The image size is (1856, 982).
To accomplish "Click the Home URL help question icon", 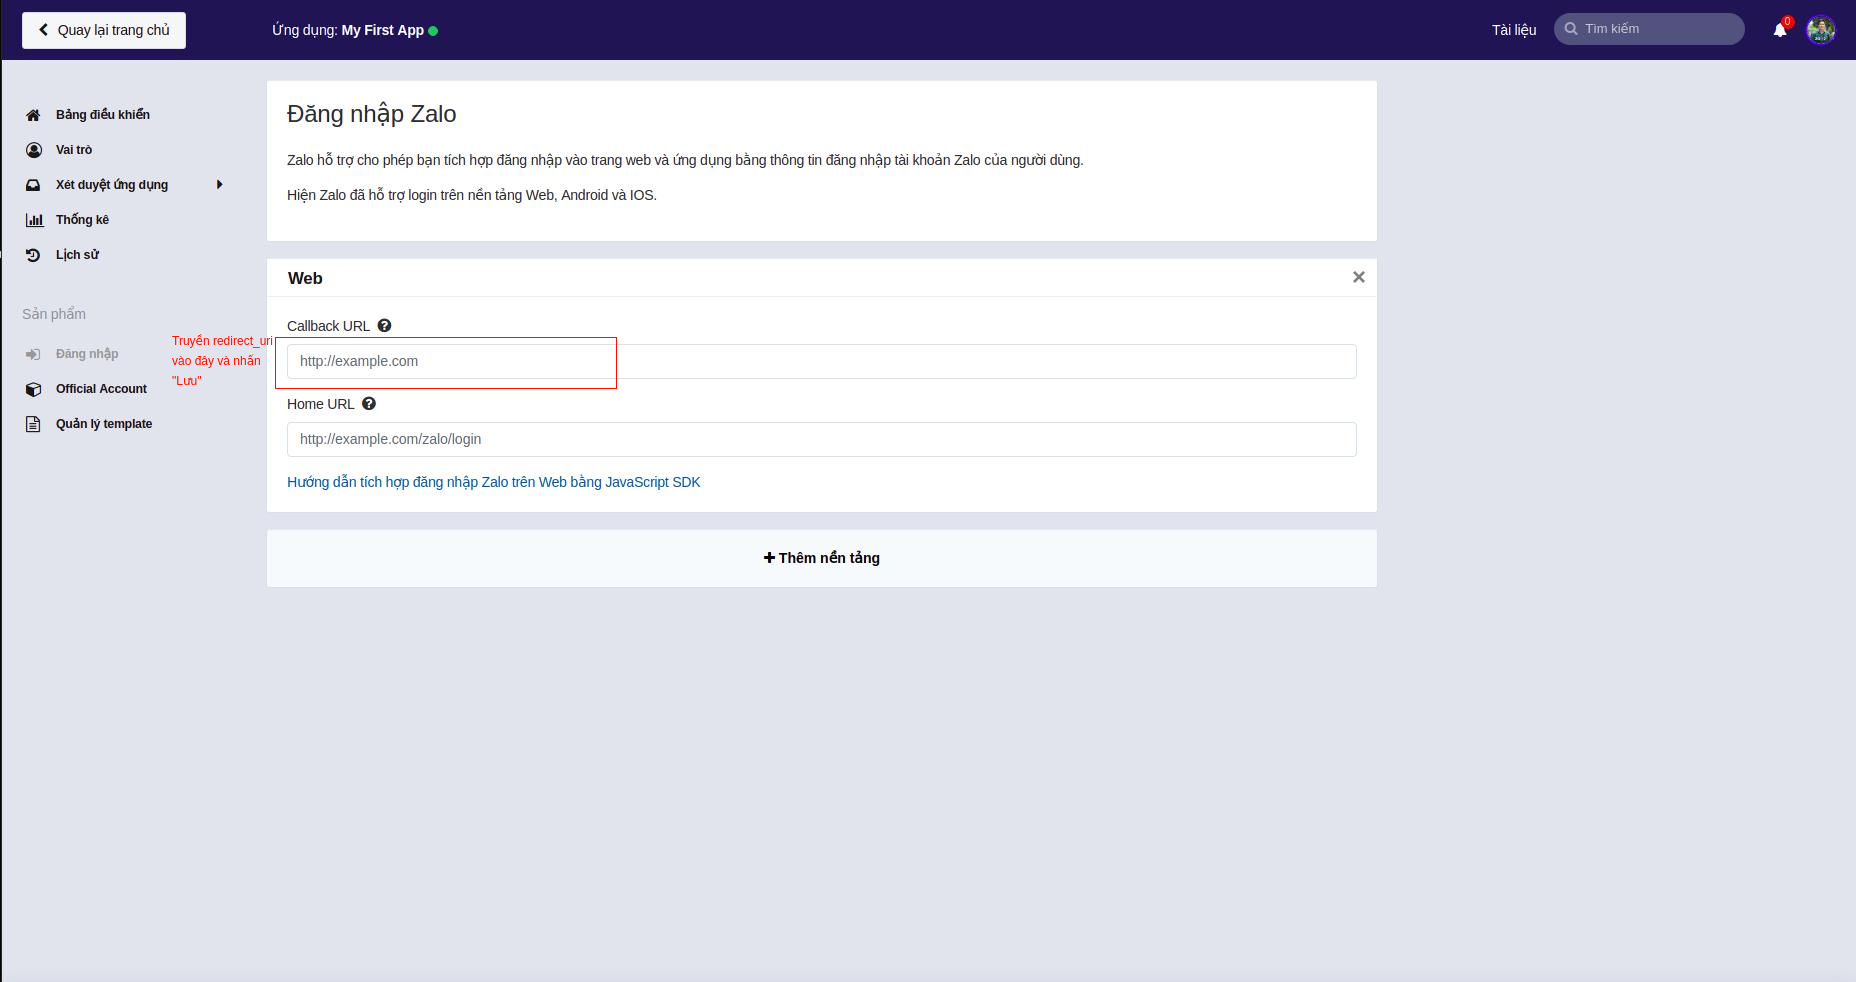I will point(369,404).
